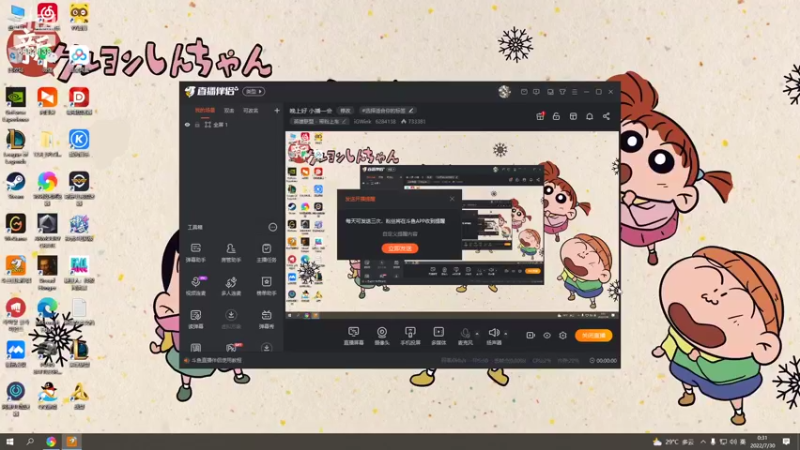800x450 pixels.
Task: Click the 修改 edit title button
Action: [345, 110]
